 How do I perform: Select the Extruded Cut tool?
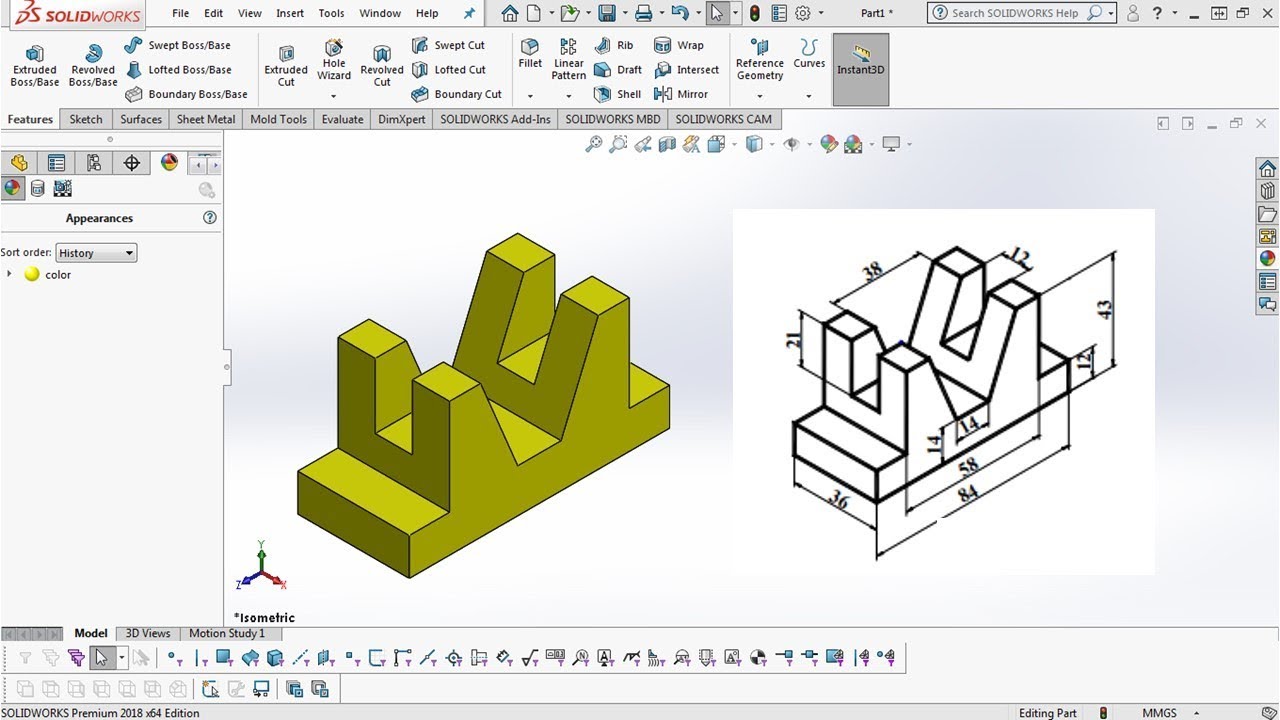(x=286, y=65)
